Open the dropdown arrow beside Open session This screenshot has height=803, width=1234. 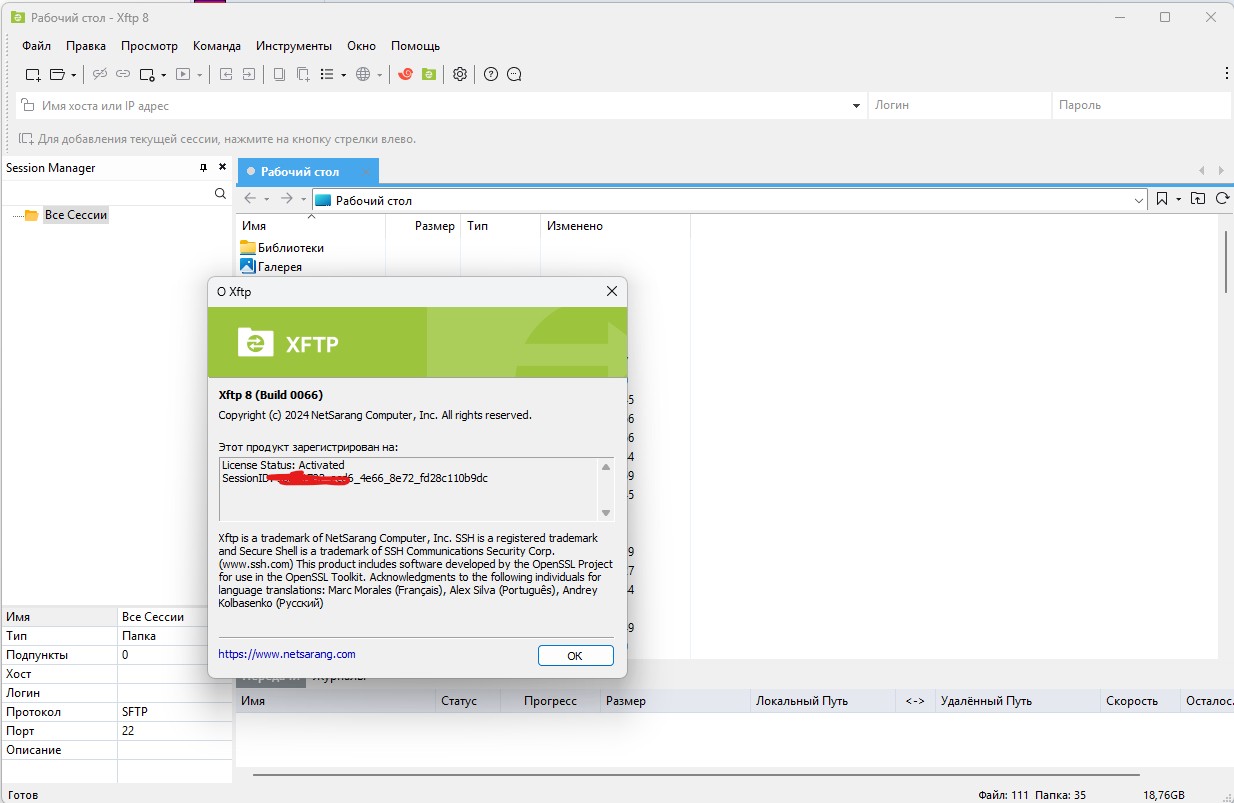click(73, 75)
